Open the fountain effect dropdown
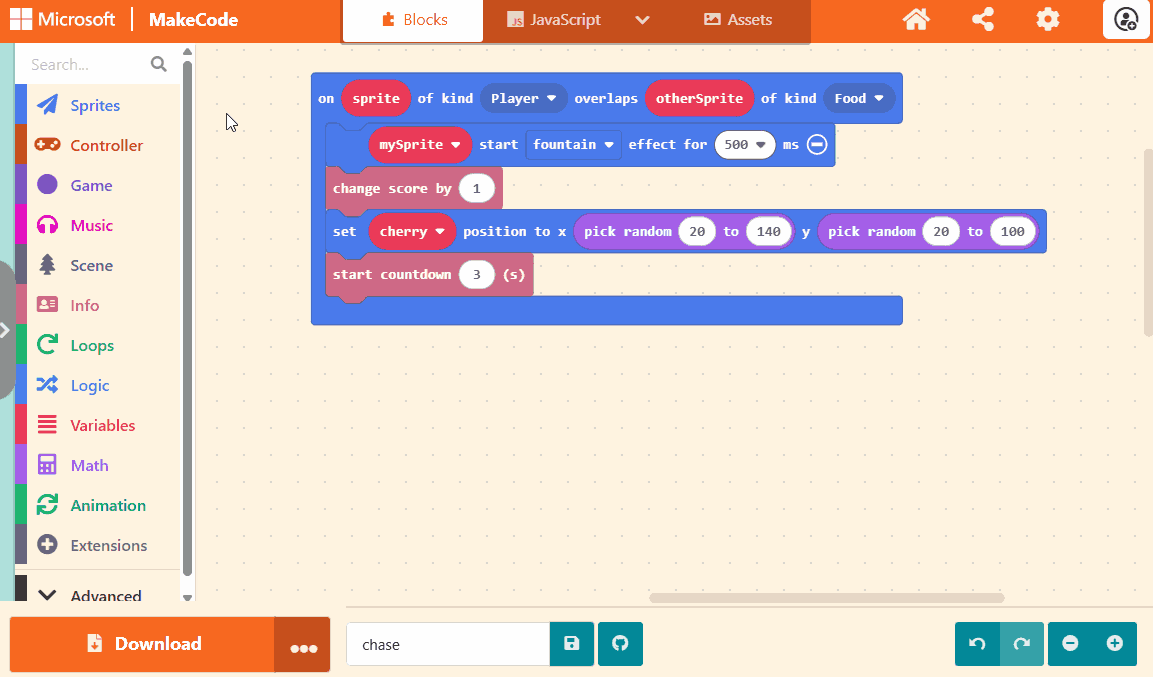Image resolution: width=1153 pixels, height=677 pixels. tap(574, 145)
